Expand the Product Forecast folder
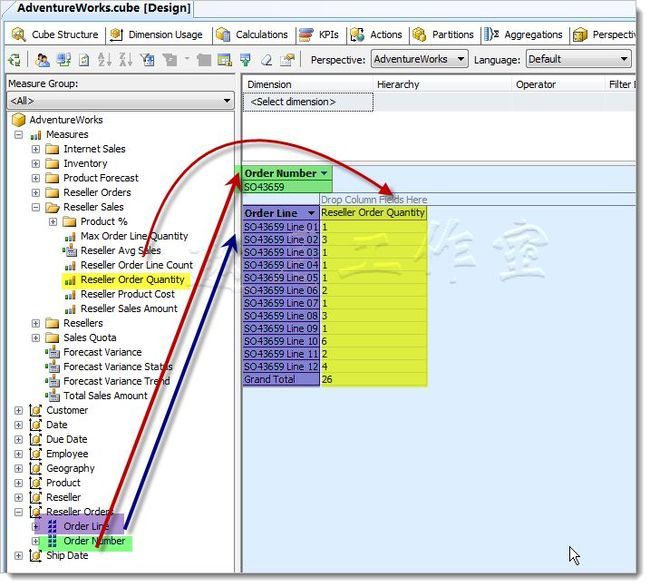The width and height of the screenshot is (650, 587). [36, 178]
